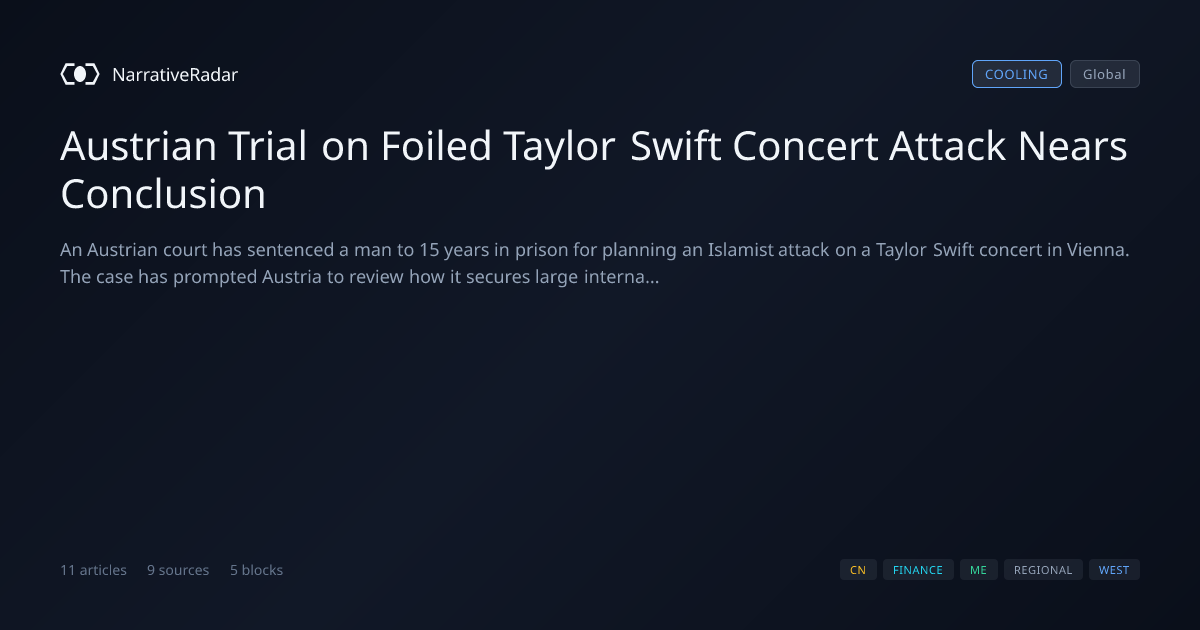Select the FINANCE tag

918,570
